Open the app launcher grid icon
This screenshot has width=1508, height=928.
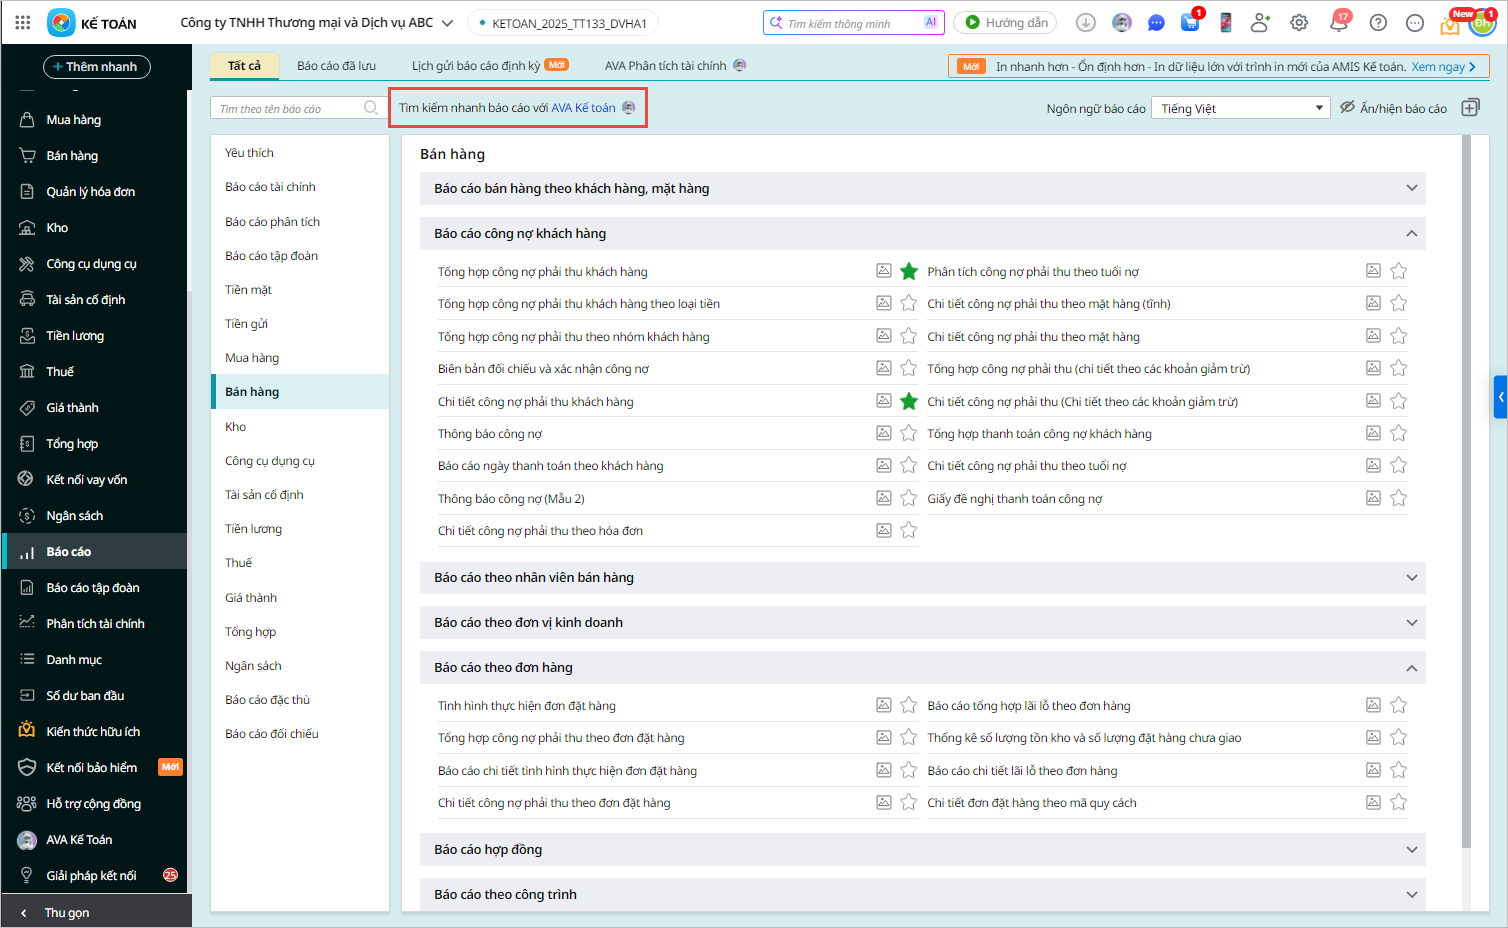pyautogui.click(x=23, y=22)
